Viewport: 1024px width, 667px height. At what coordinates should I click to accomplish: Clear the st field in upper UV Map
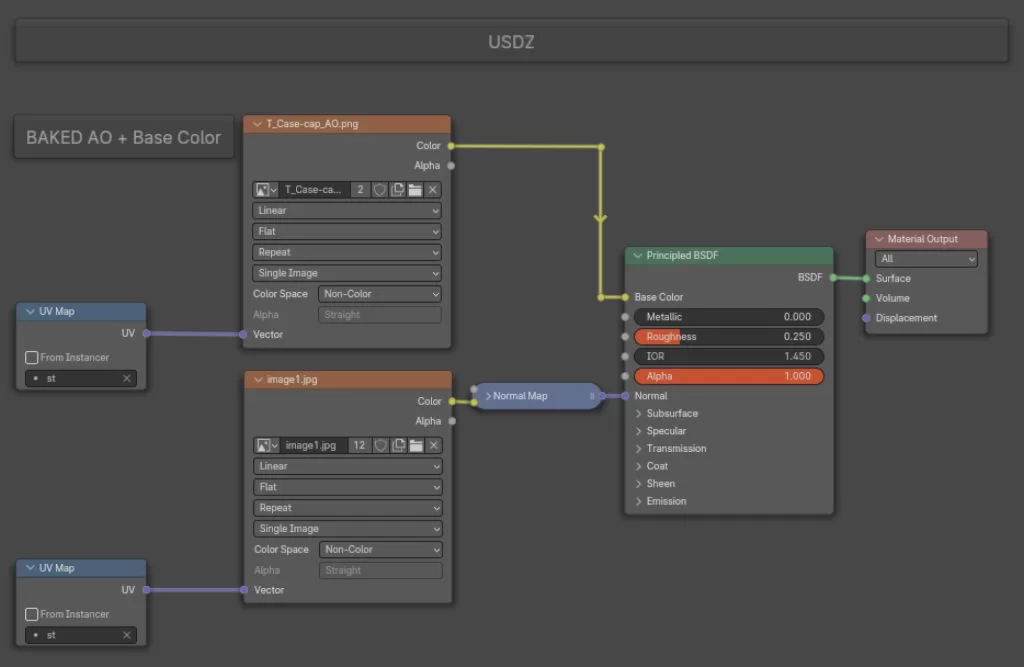point(127,379)
